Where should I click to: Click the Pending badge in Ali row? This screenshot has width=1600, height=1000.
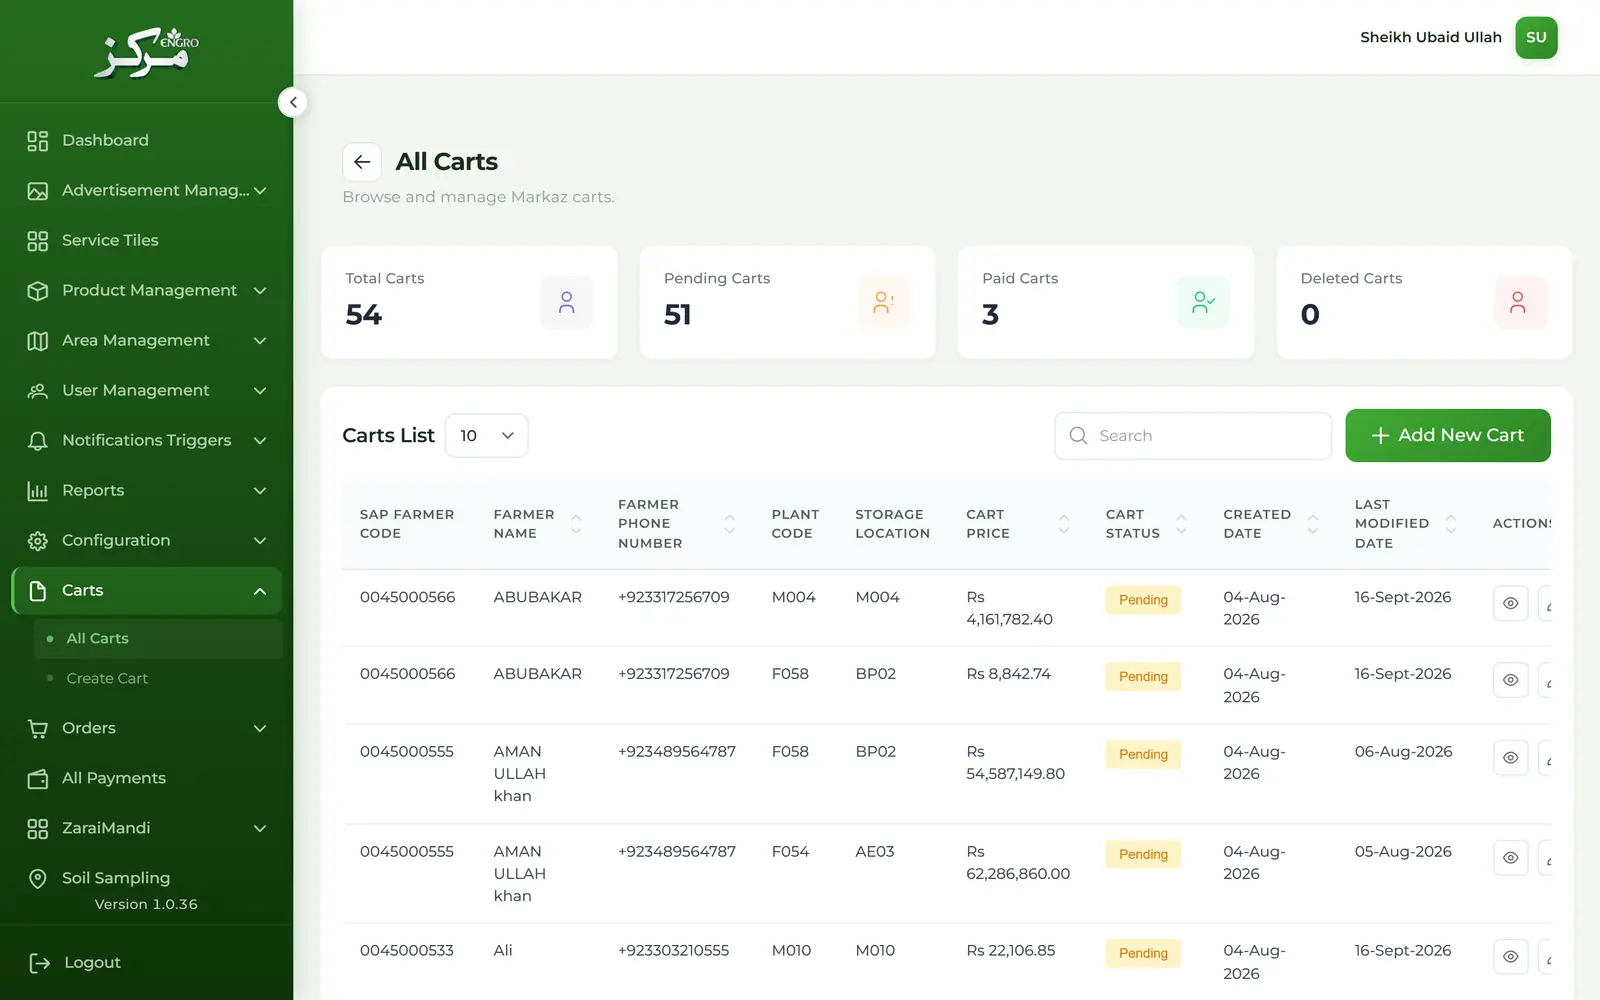click(x=1143, y=954)
